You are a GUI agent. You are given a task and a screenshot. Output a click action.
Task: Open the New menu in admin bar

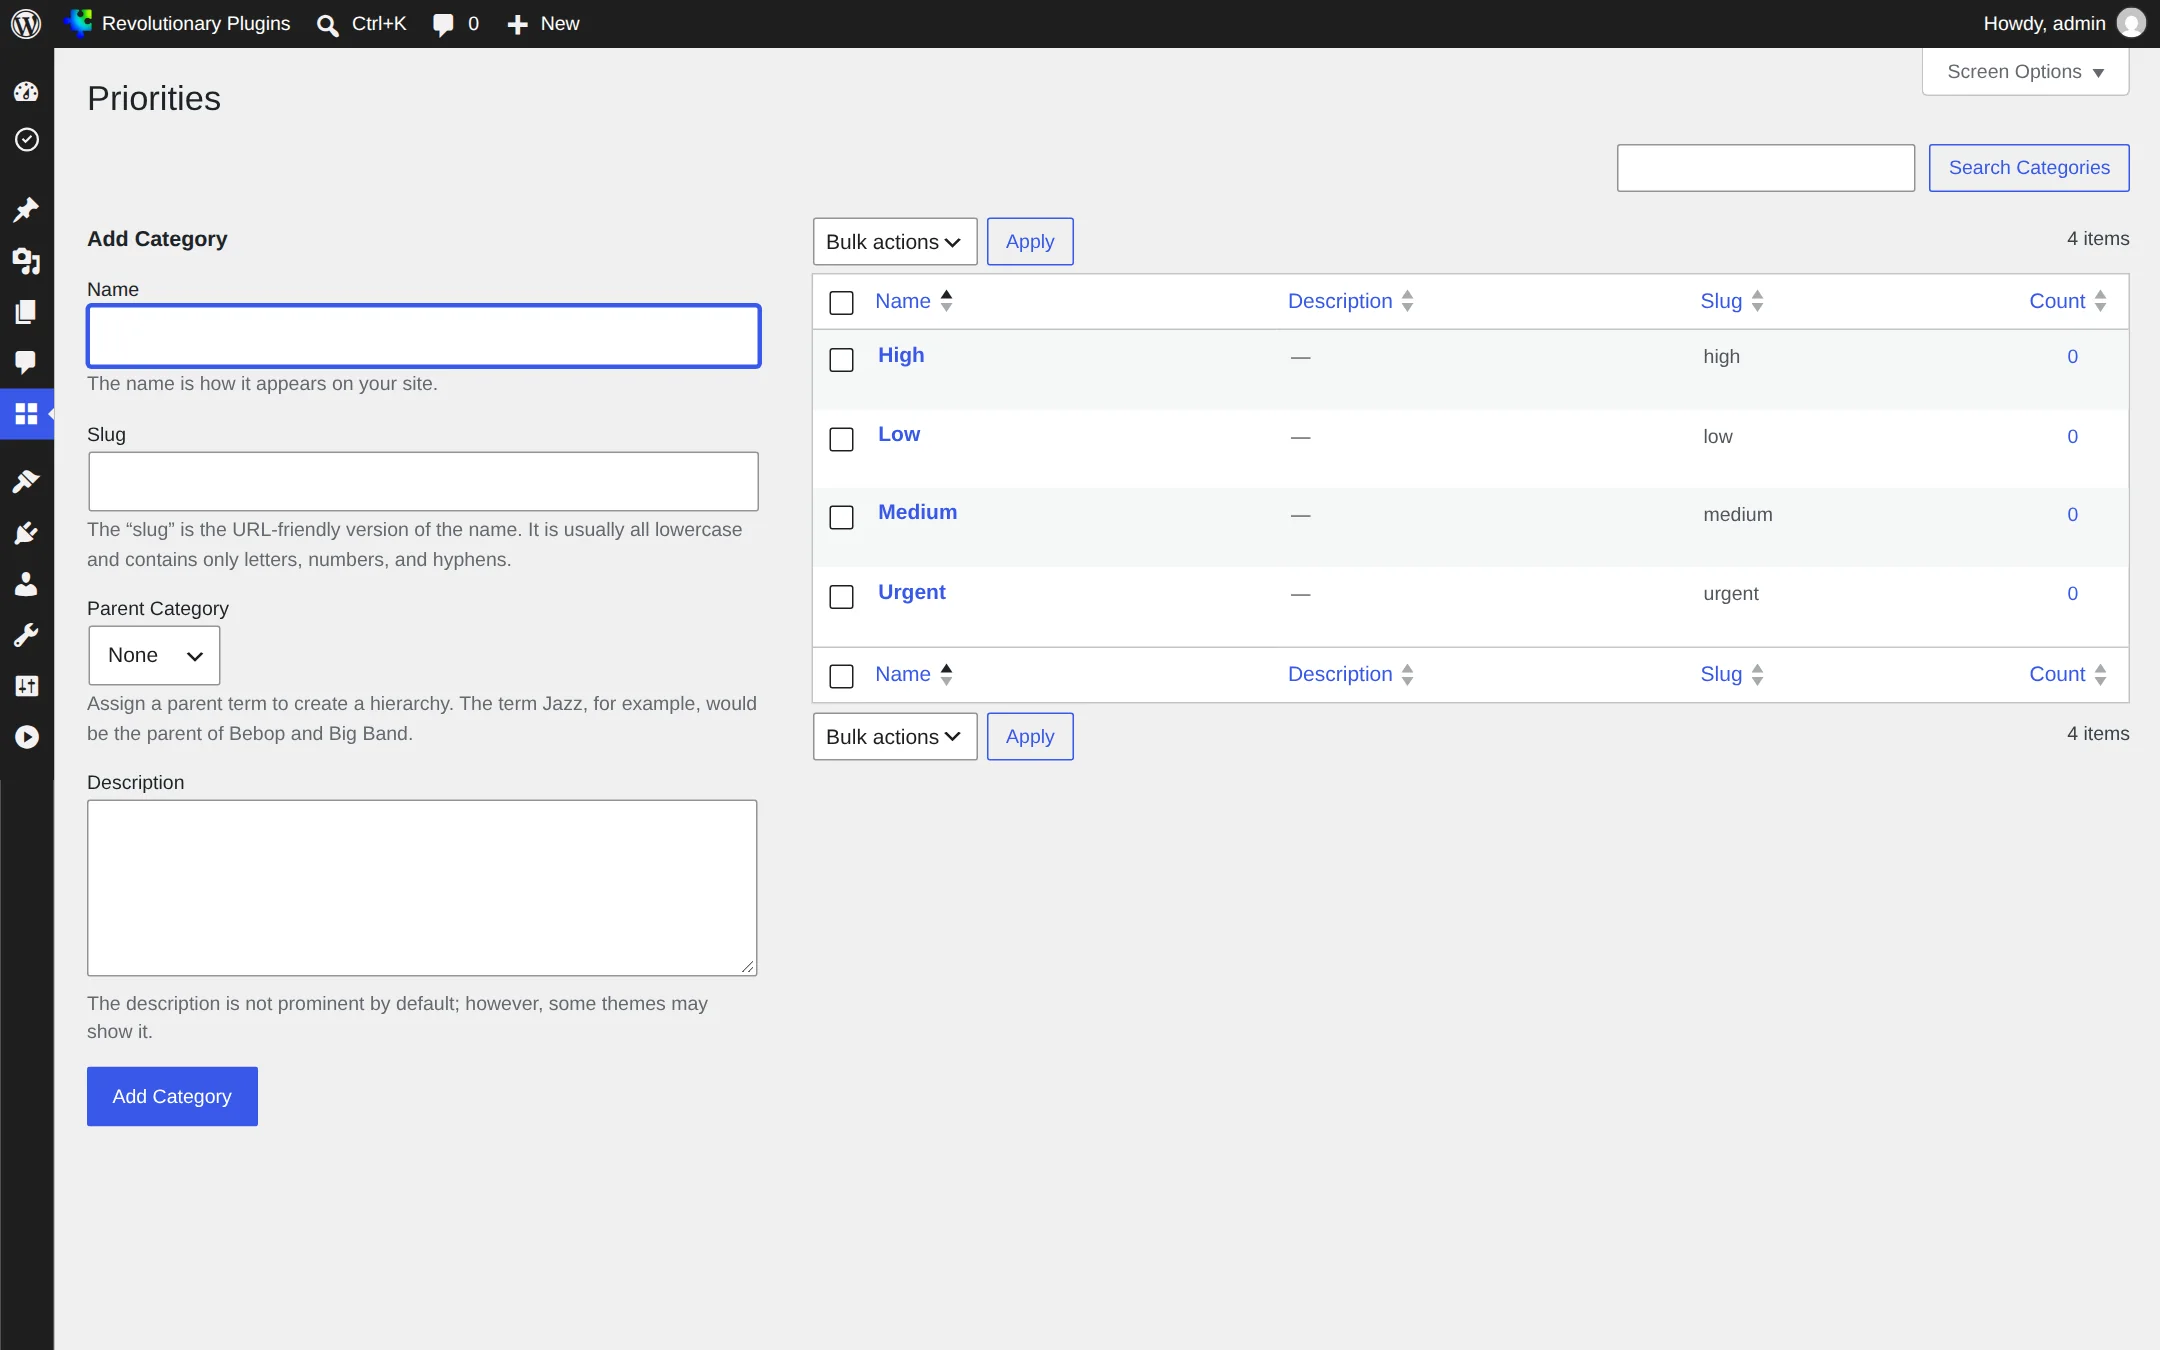543,23
